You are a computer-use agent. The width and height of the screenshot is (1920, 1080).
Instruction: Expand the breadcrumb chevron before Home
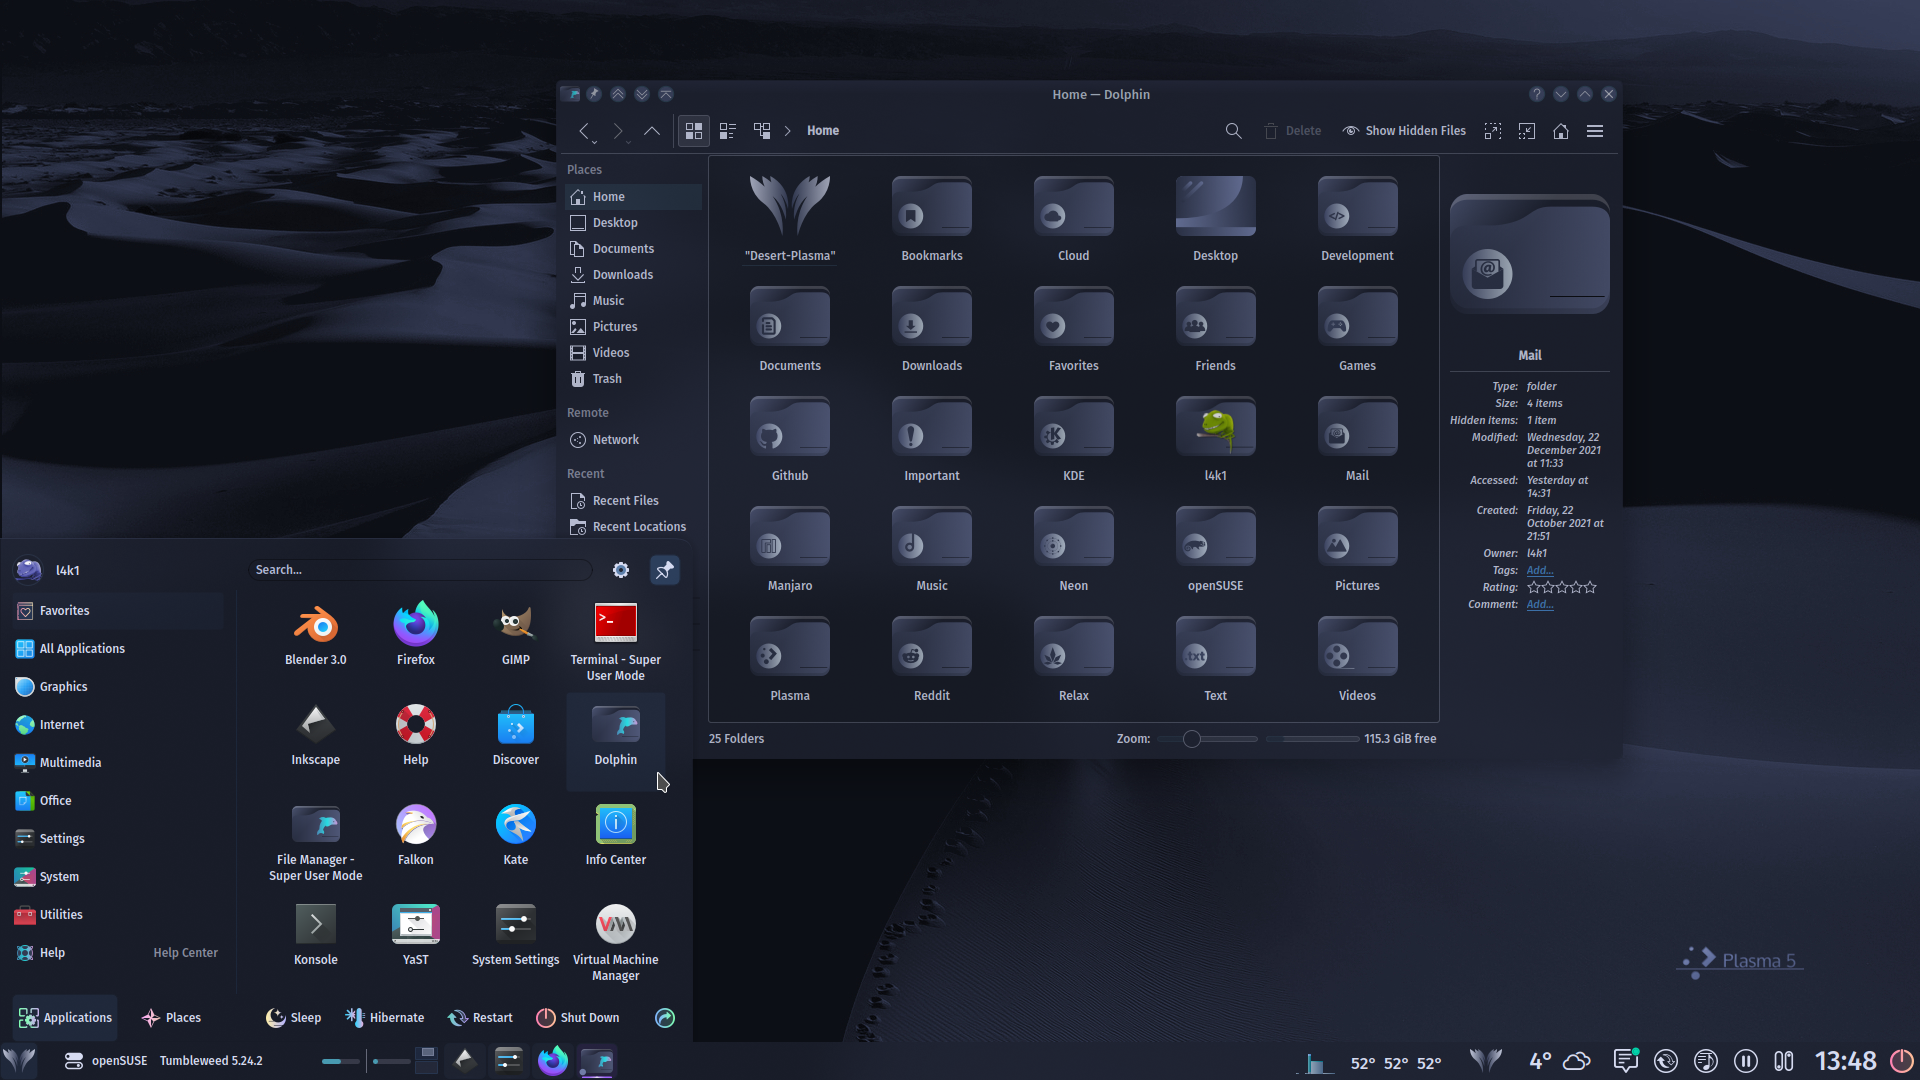coord(787,131)
